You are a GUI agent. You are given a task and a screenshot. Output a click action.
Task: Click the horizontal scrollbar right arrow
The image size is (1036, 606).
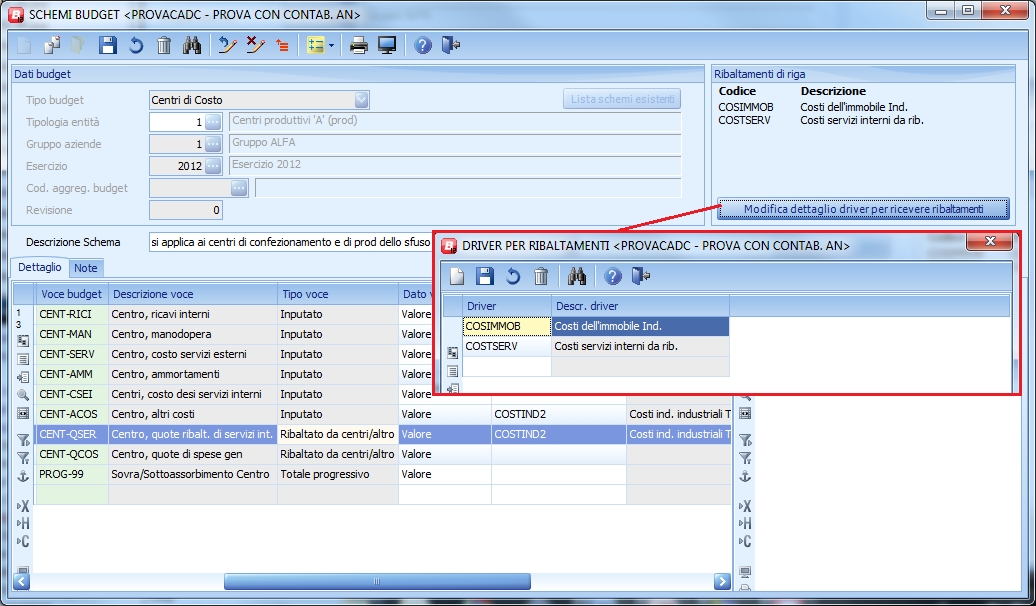pos(722,582)
